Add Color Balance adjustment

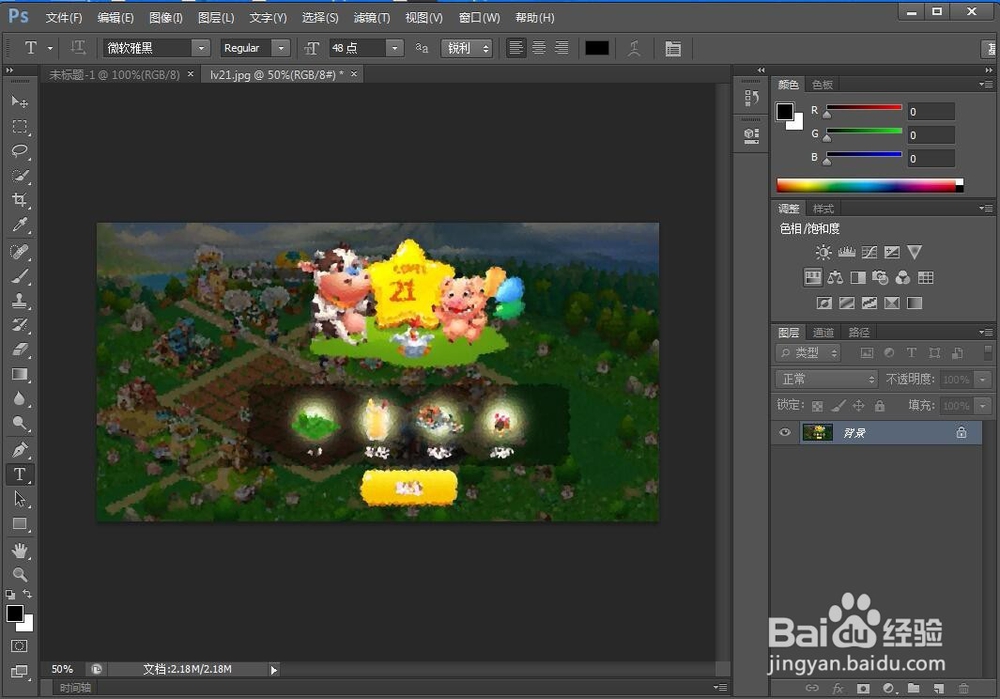[835, 277]
